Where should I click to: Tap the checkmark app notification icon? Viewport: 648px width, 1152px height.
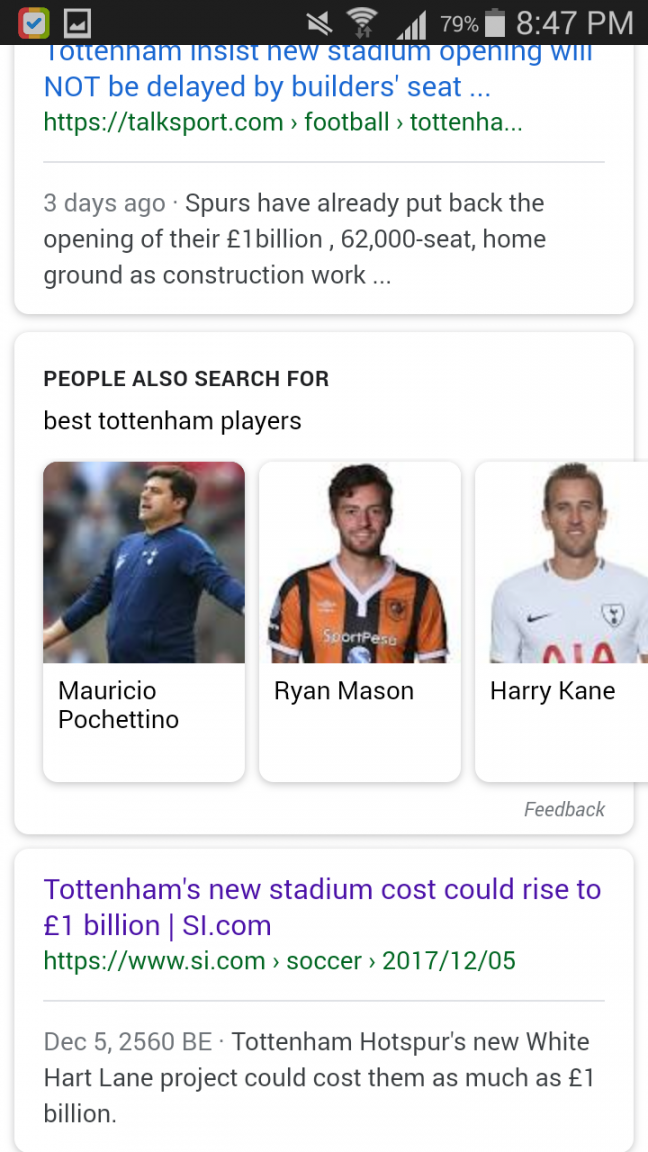click(x=34, y=22)
